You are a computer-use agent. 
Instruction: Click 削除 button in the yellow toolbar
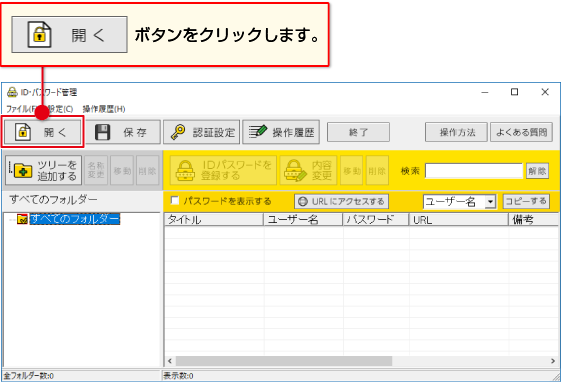coord(377,170)
